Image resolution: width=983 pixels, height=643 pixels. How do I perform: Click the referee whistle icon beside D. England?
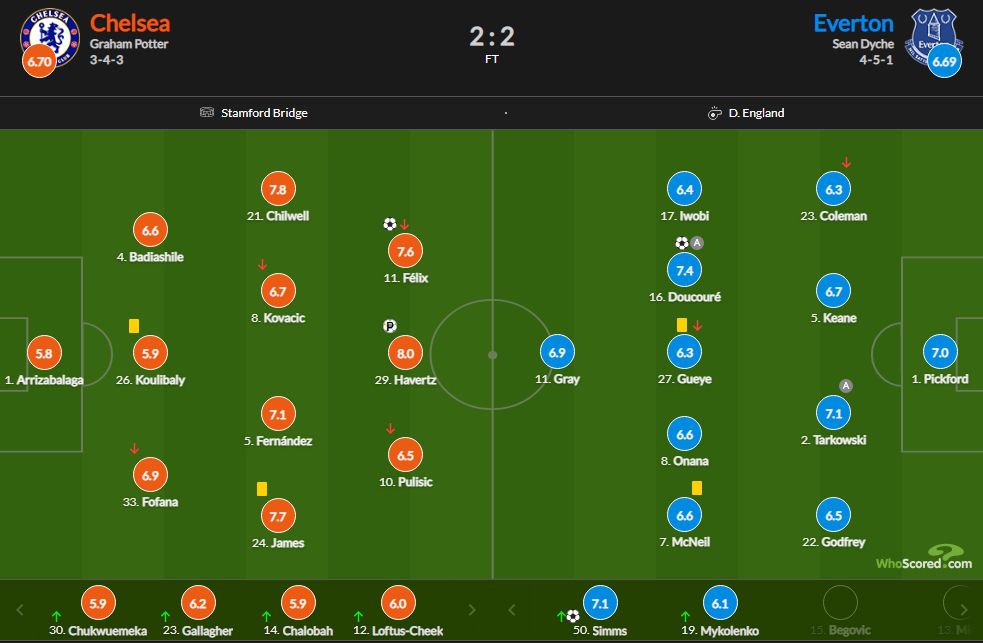tap(714, 113)
